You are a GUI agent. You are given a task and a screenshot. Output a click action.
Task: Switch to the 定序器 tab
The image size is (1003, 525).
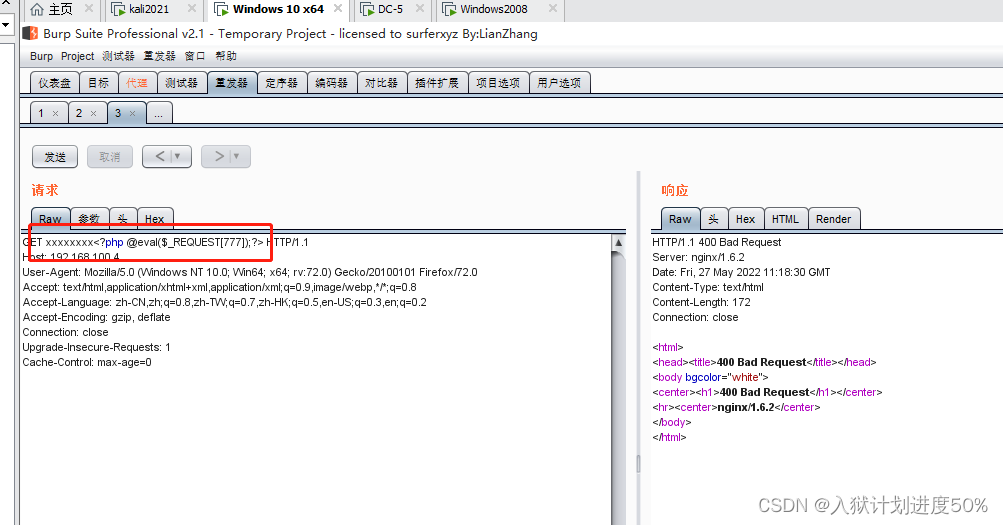coord(281,82)
